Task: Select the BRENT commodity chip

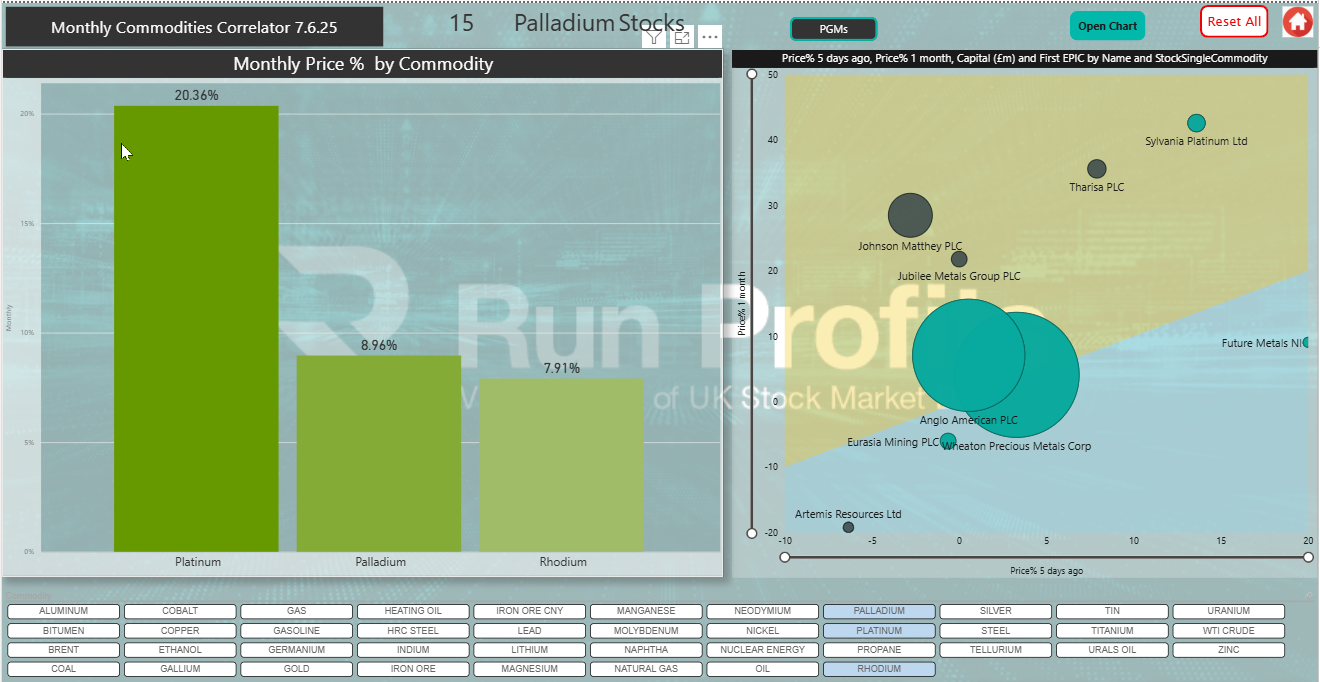Action: (64, 650)
